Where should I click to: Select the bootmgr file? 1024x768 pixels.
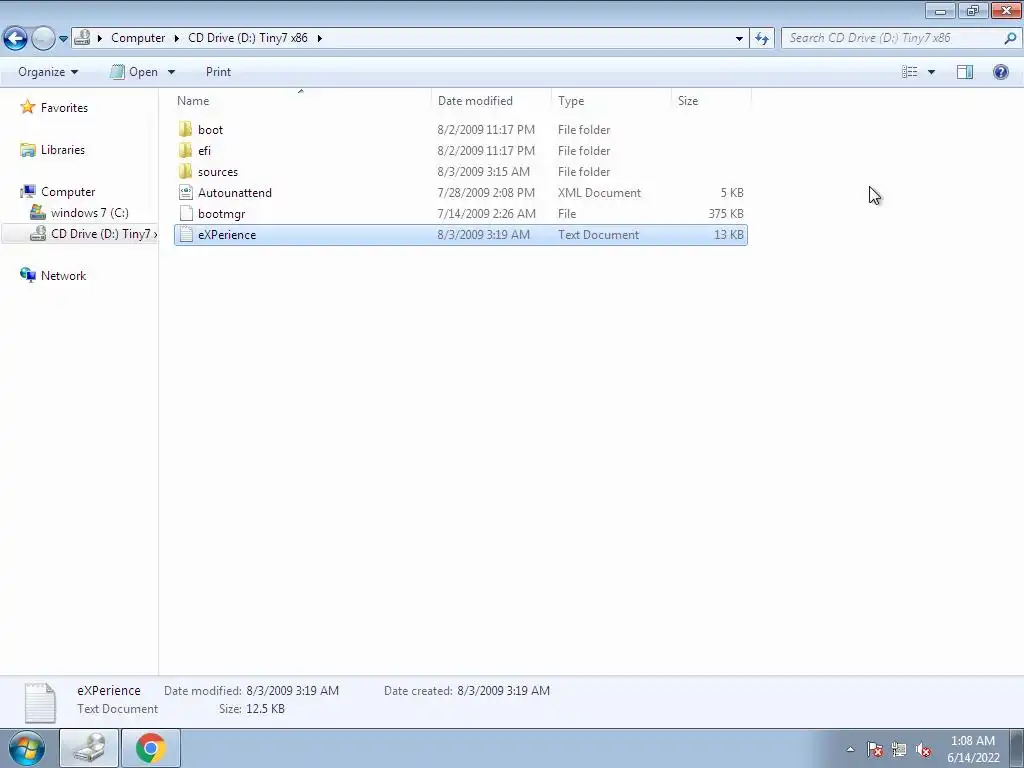(x=460, y=214)
